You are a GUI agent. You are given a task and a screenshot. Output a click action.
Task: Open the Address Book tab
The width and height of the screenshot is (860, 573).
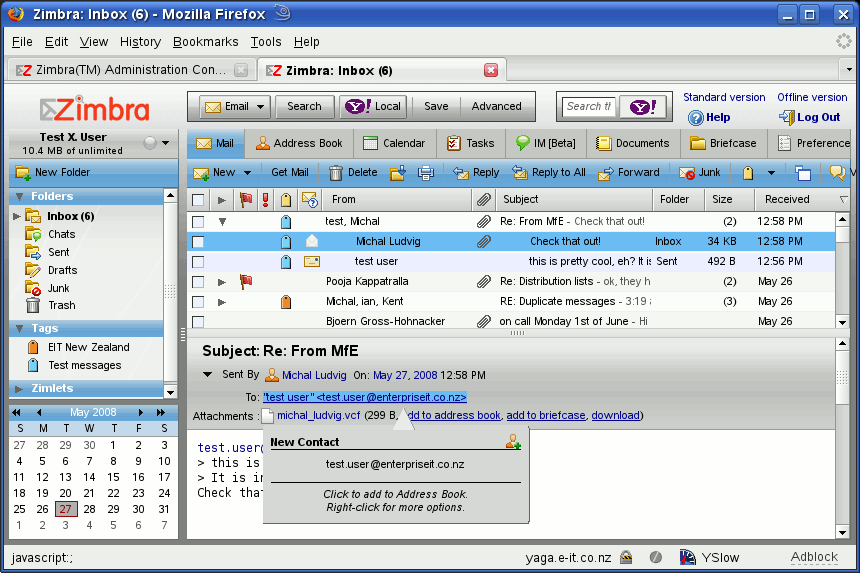(x=299, y=143)
